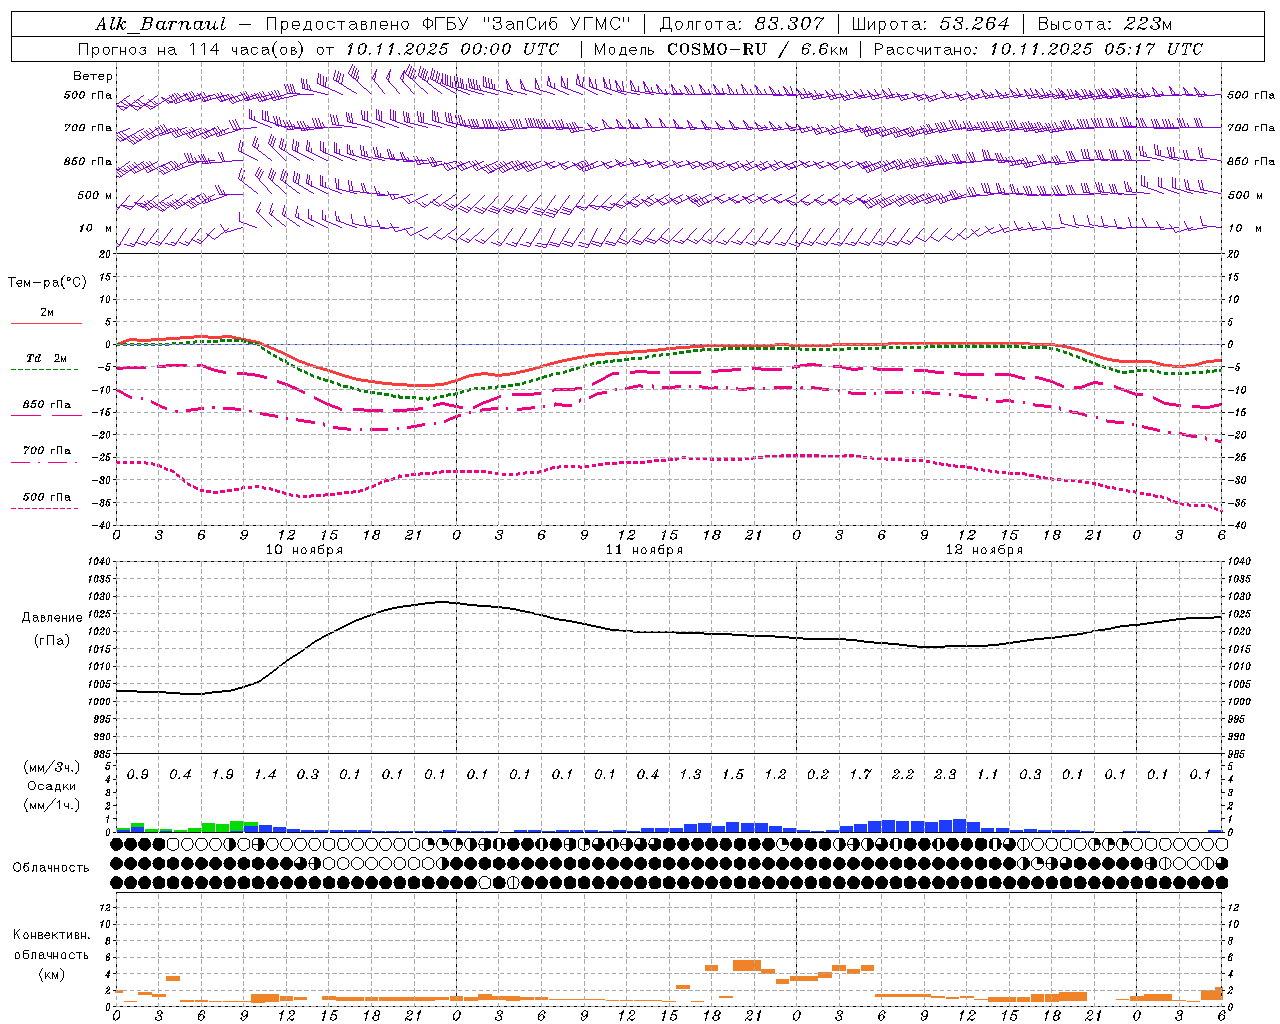Image resolution: width=1280 pixels, height=1024 pixels.
Task: Click the pressure panel label "Давление"
Action: coord(52,618)
